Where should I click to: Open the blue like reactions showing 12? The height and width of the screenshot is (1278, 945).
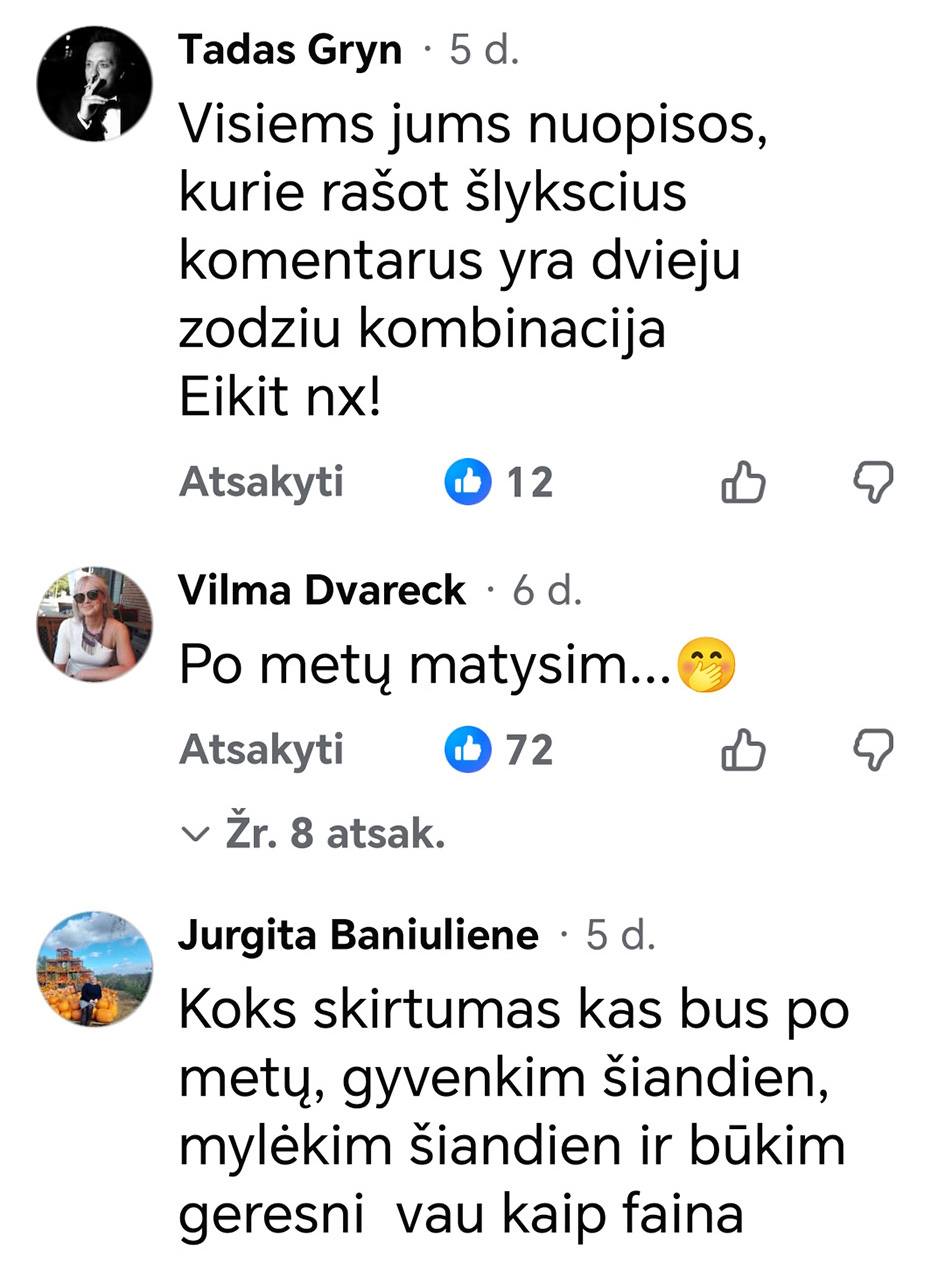point(498,484)
